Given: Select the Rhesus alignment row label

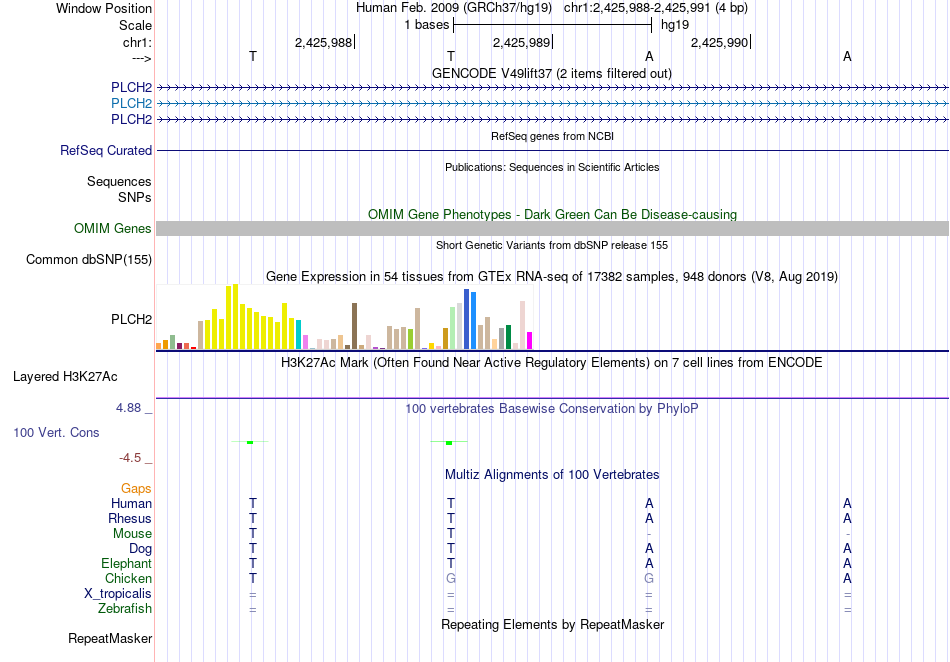Looking at the screenshot, I should pos(130,518).
